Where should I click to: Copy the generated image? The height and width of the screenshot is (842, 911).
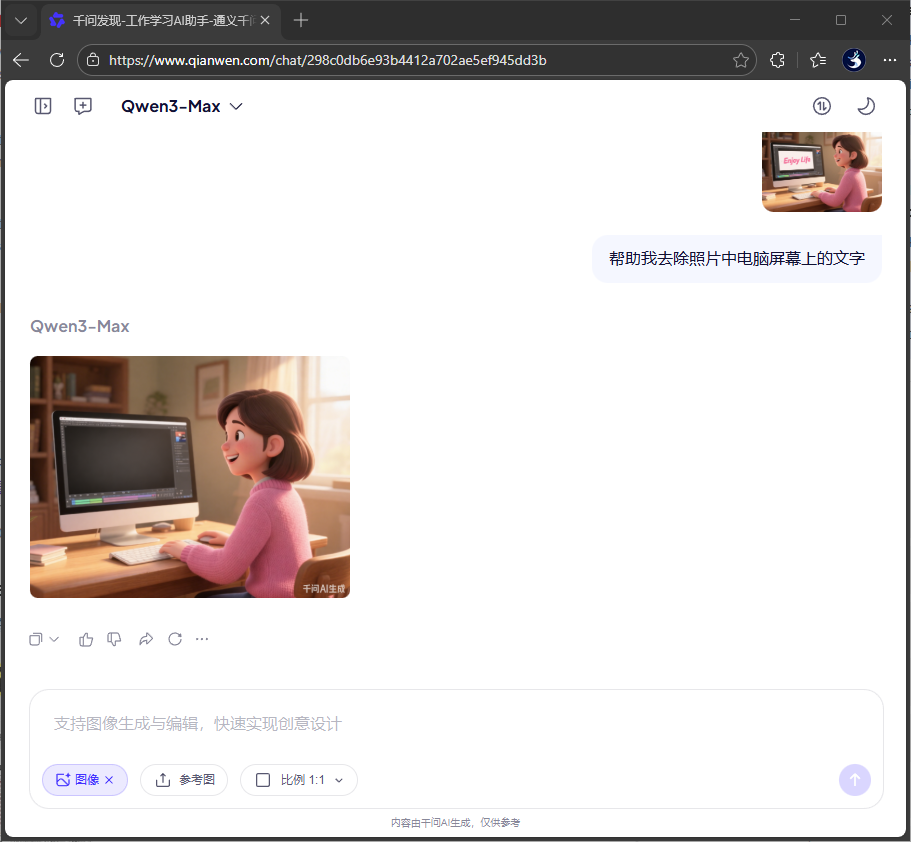(x=36, y=639)
